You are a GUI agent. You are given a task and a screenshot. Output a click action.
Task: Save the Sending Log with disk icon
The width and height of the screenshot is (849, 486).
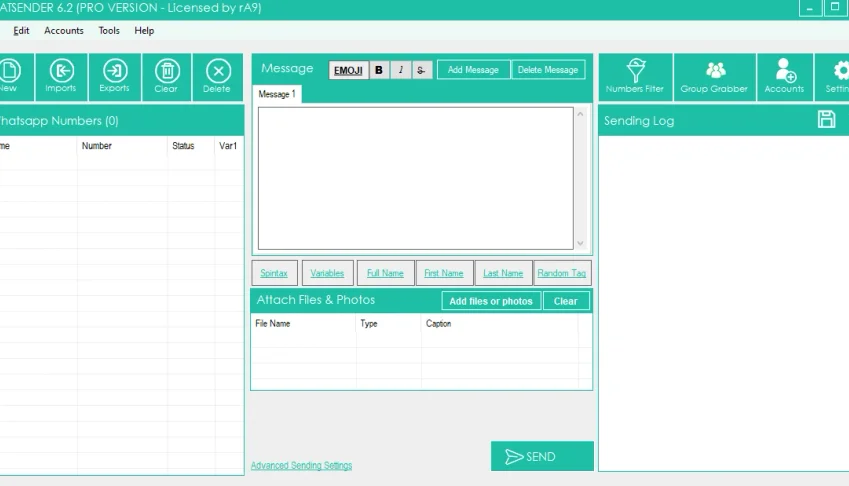tap(826, 119)
